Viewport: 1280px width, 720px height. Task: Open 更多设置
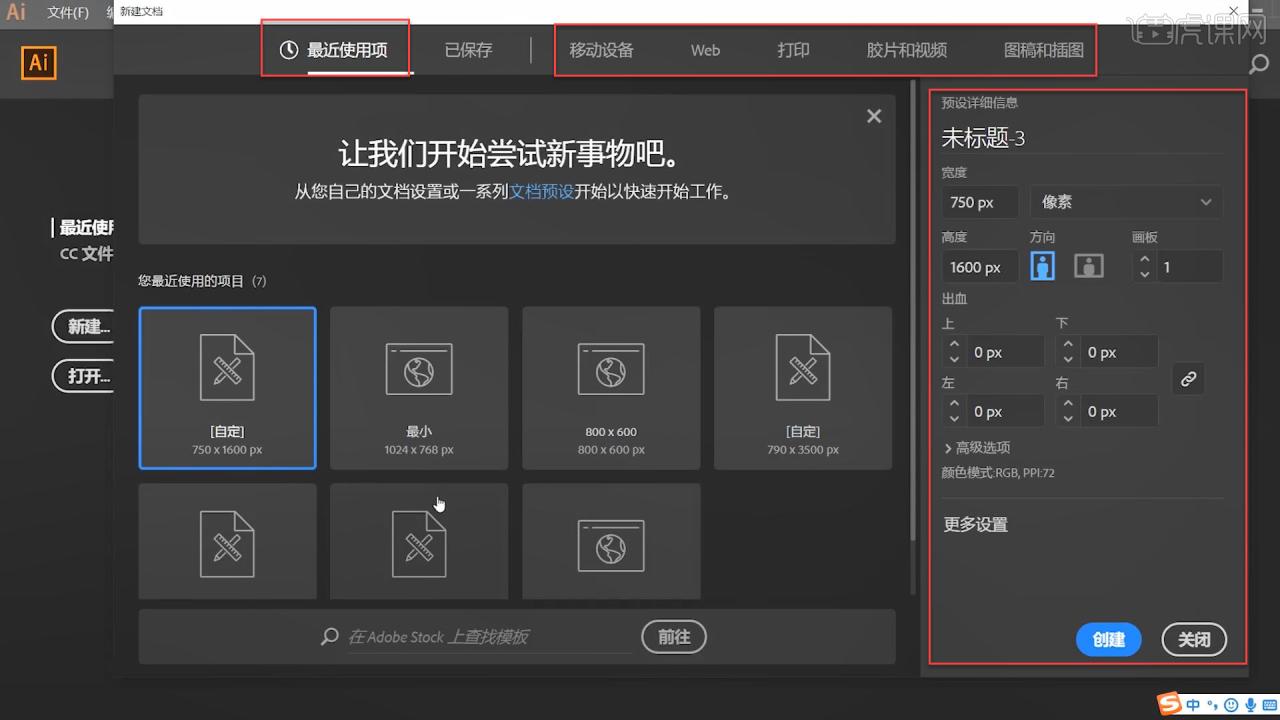click(x=975, y=525)
